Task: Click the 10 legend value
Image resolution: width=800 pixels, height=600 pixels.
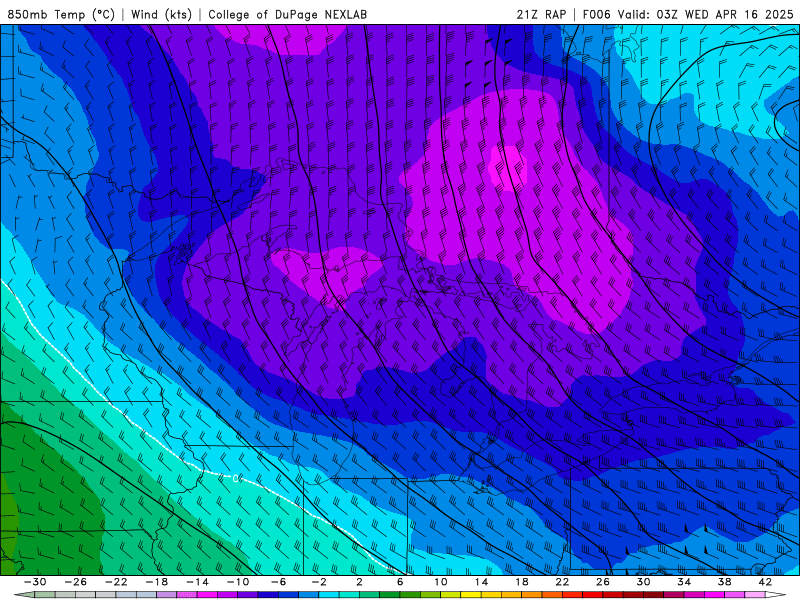Action: coord(440,582)
